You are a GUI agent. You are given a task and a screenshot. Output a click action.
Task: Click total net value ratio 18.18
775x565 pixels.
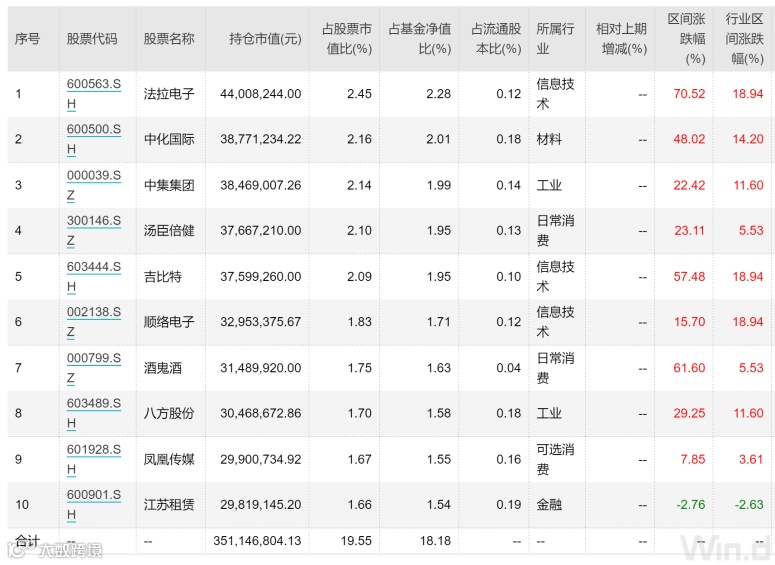(435, 541)
